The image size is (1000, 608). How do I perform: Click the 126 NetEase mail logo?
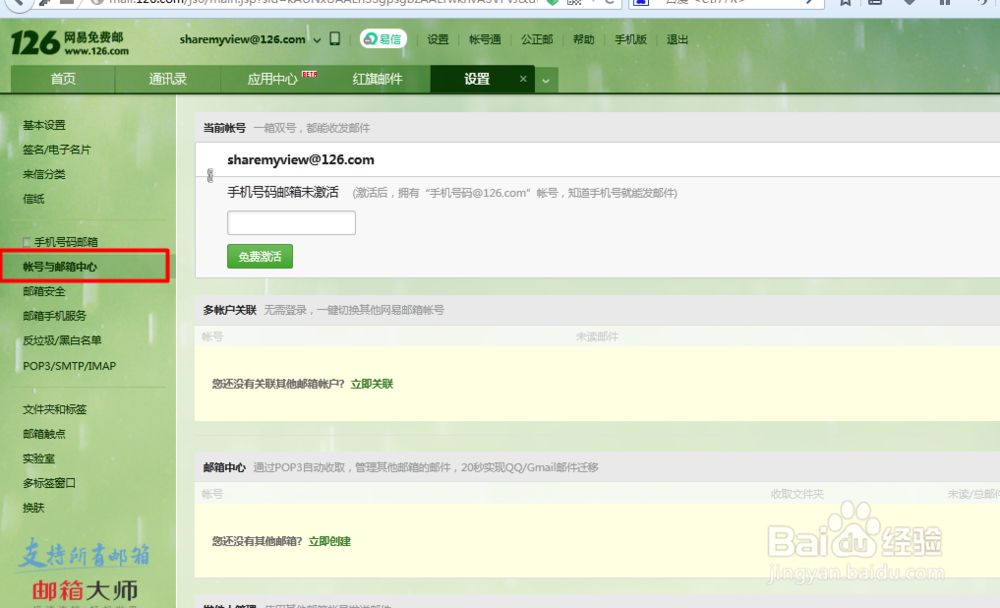[x=70, y=42]
